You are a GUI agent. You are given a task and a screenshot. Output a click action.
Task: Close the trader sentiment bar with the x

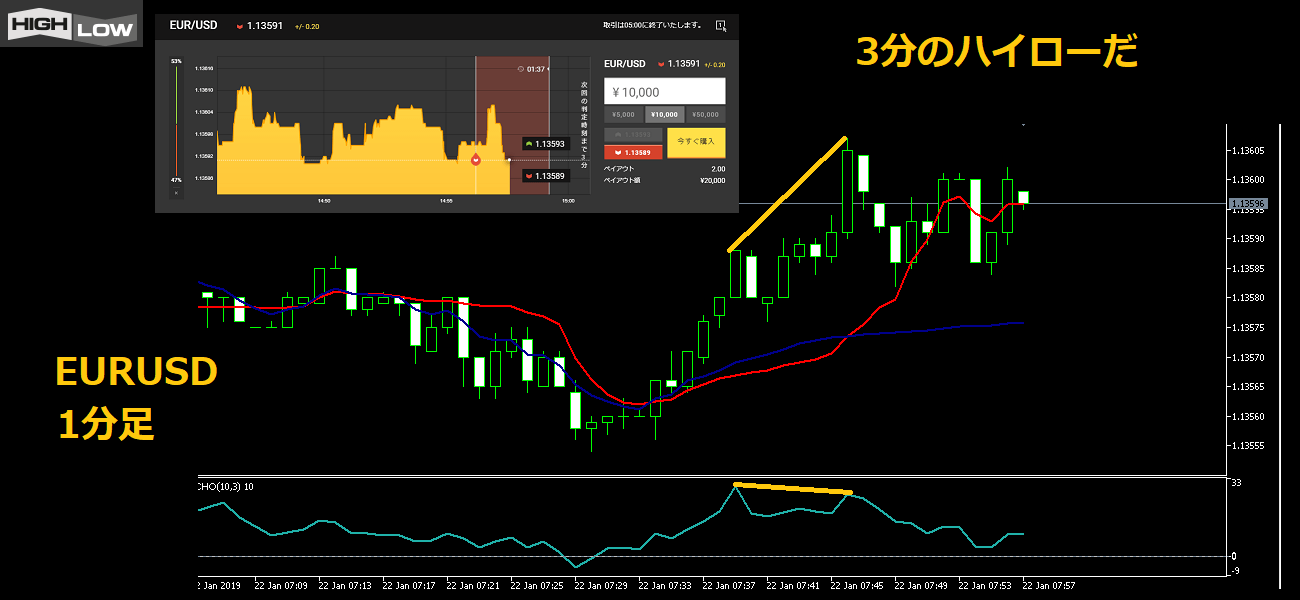176,191
